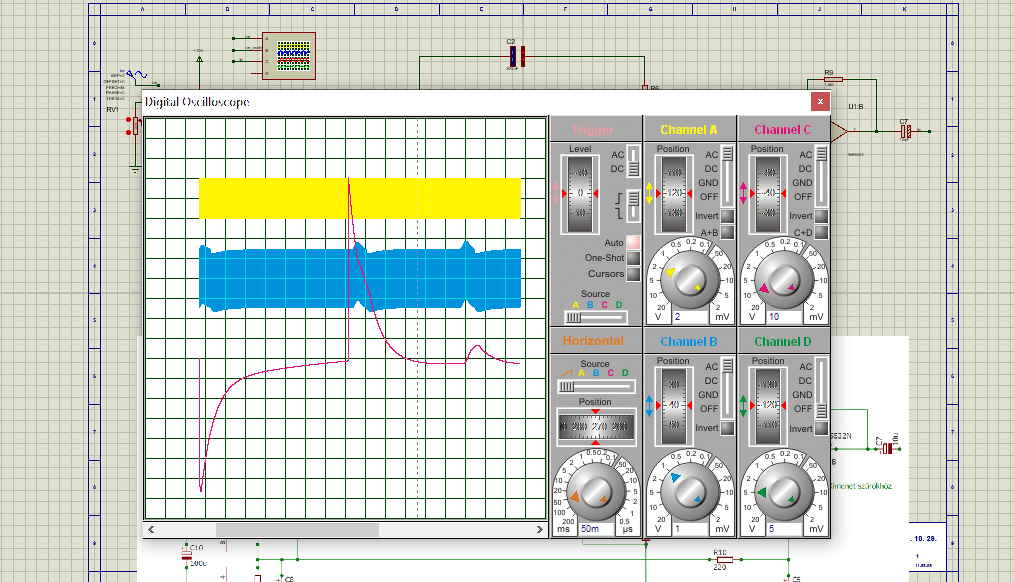Click the Horizontal timebase knob
Screen dimensions: 1014x582
pos(594,492)
